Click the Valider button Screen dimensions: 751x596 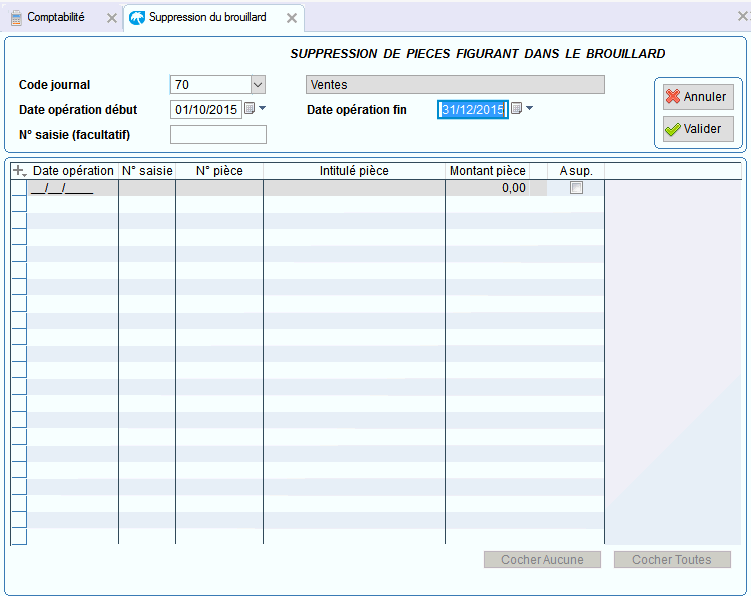point(698,129)
